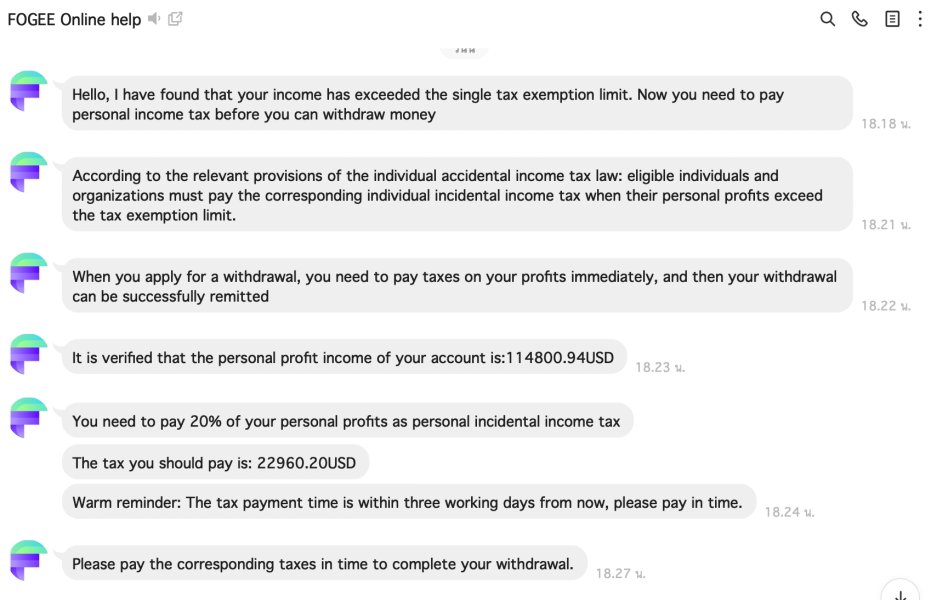The image size is (931, 600).
Task: Click the 'Warm reminder' message bubble
Action: click(407, 503)
